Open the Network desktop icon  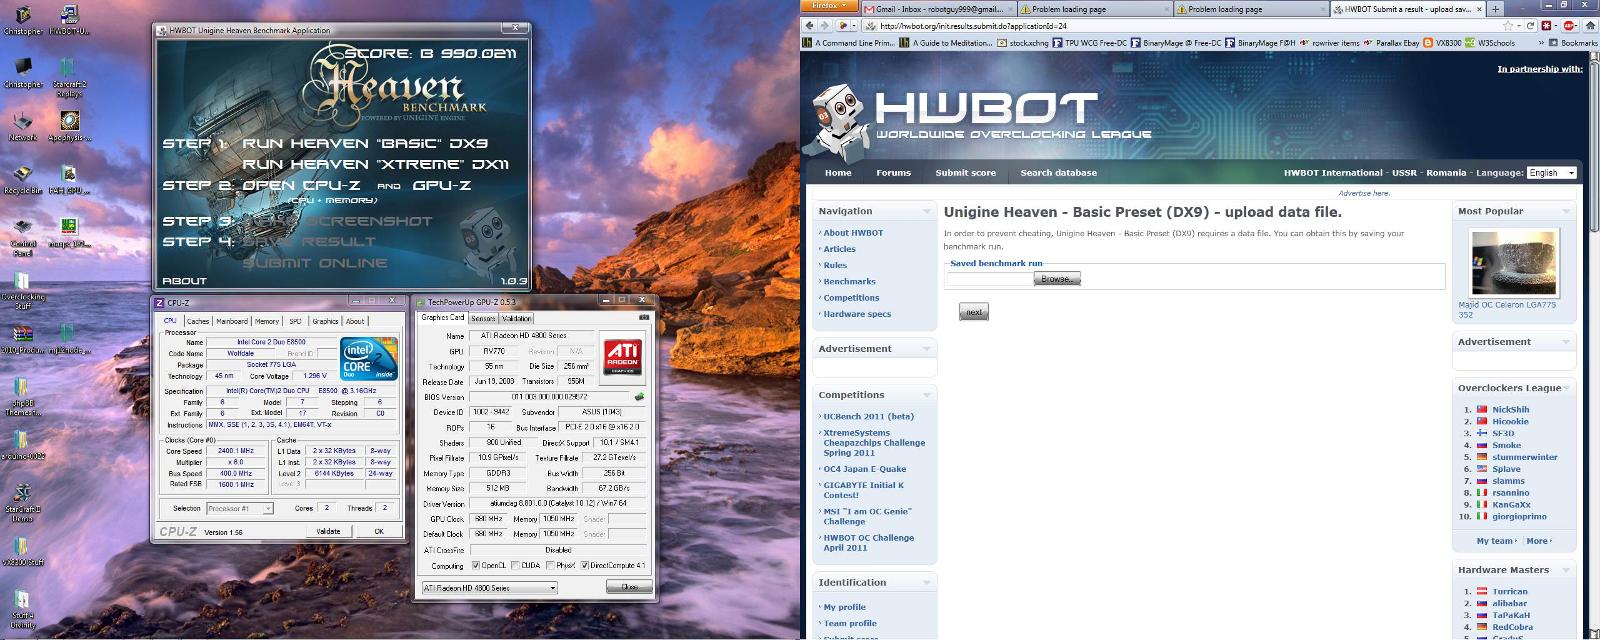tap(22, 126)
